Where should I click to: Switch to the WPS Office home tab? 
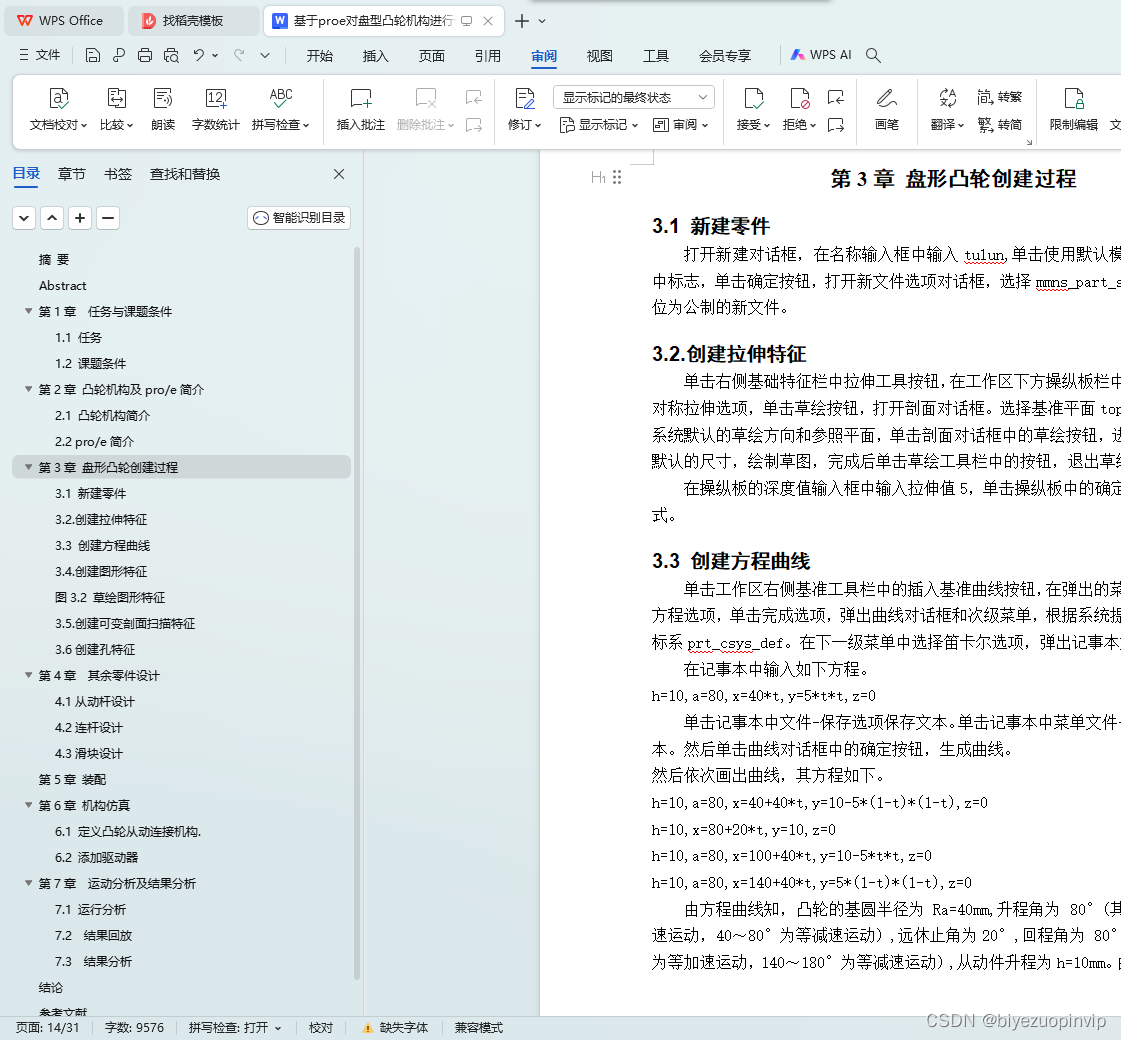click(x=62, y=21)
